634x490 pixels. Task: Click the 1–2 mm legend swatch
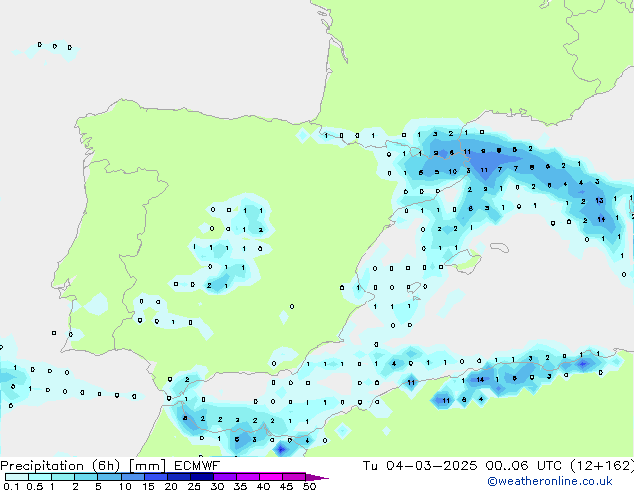coord(63,477)
